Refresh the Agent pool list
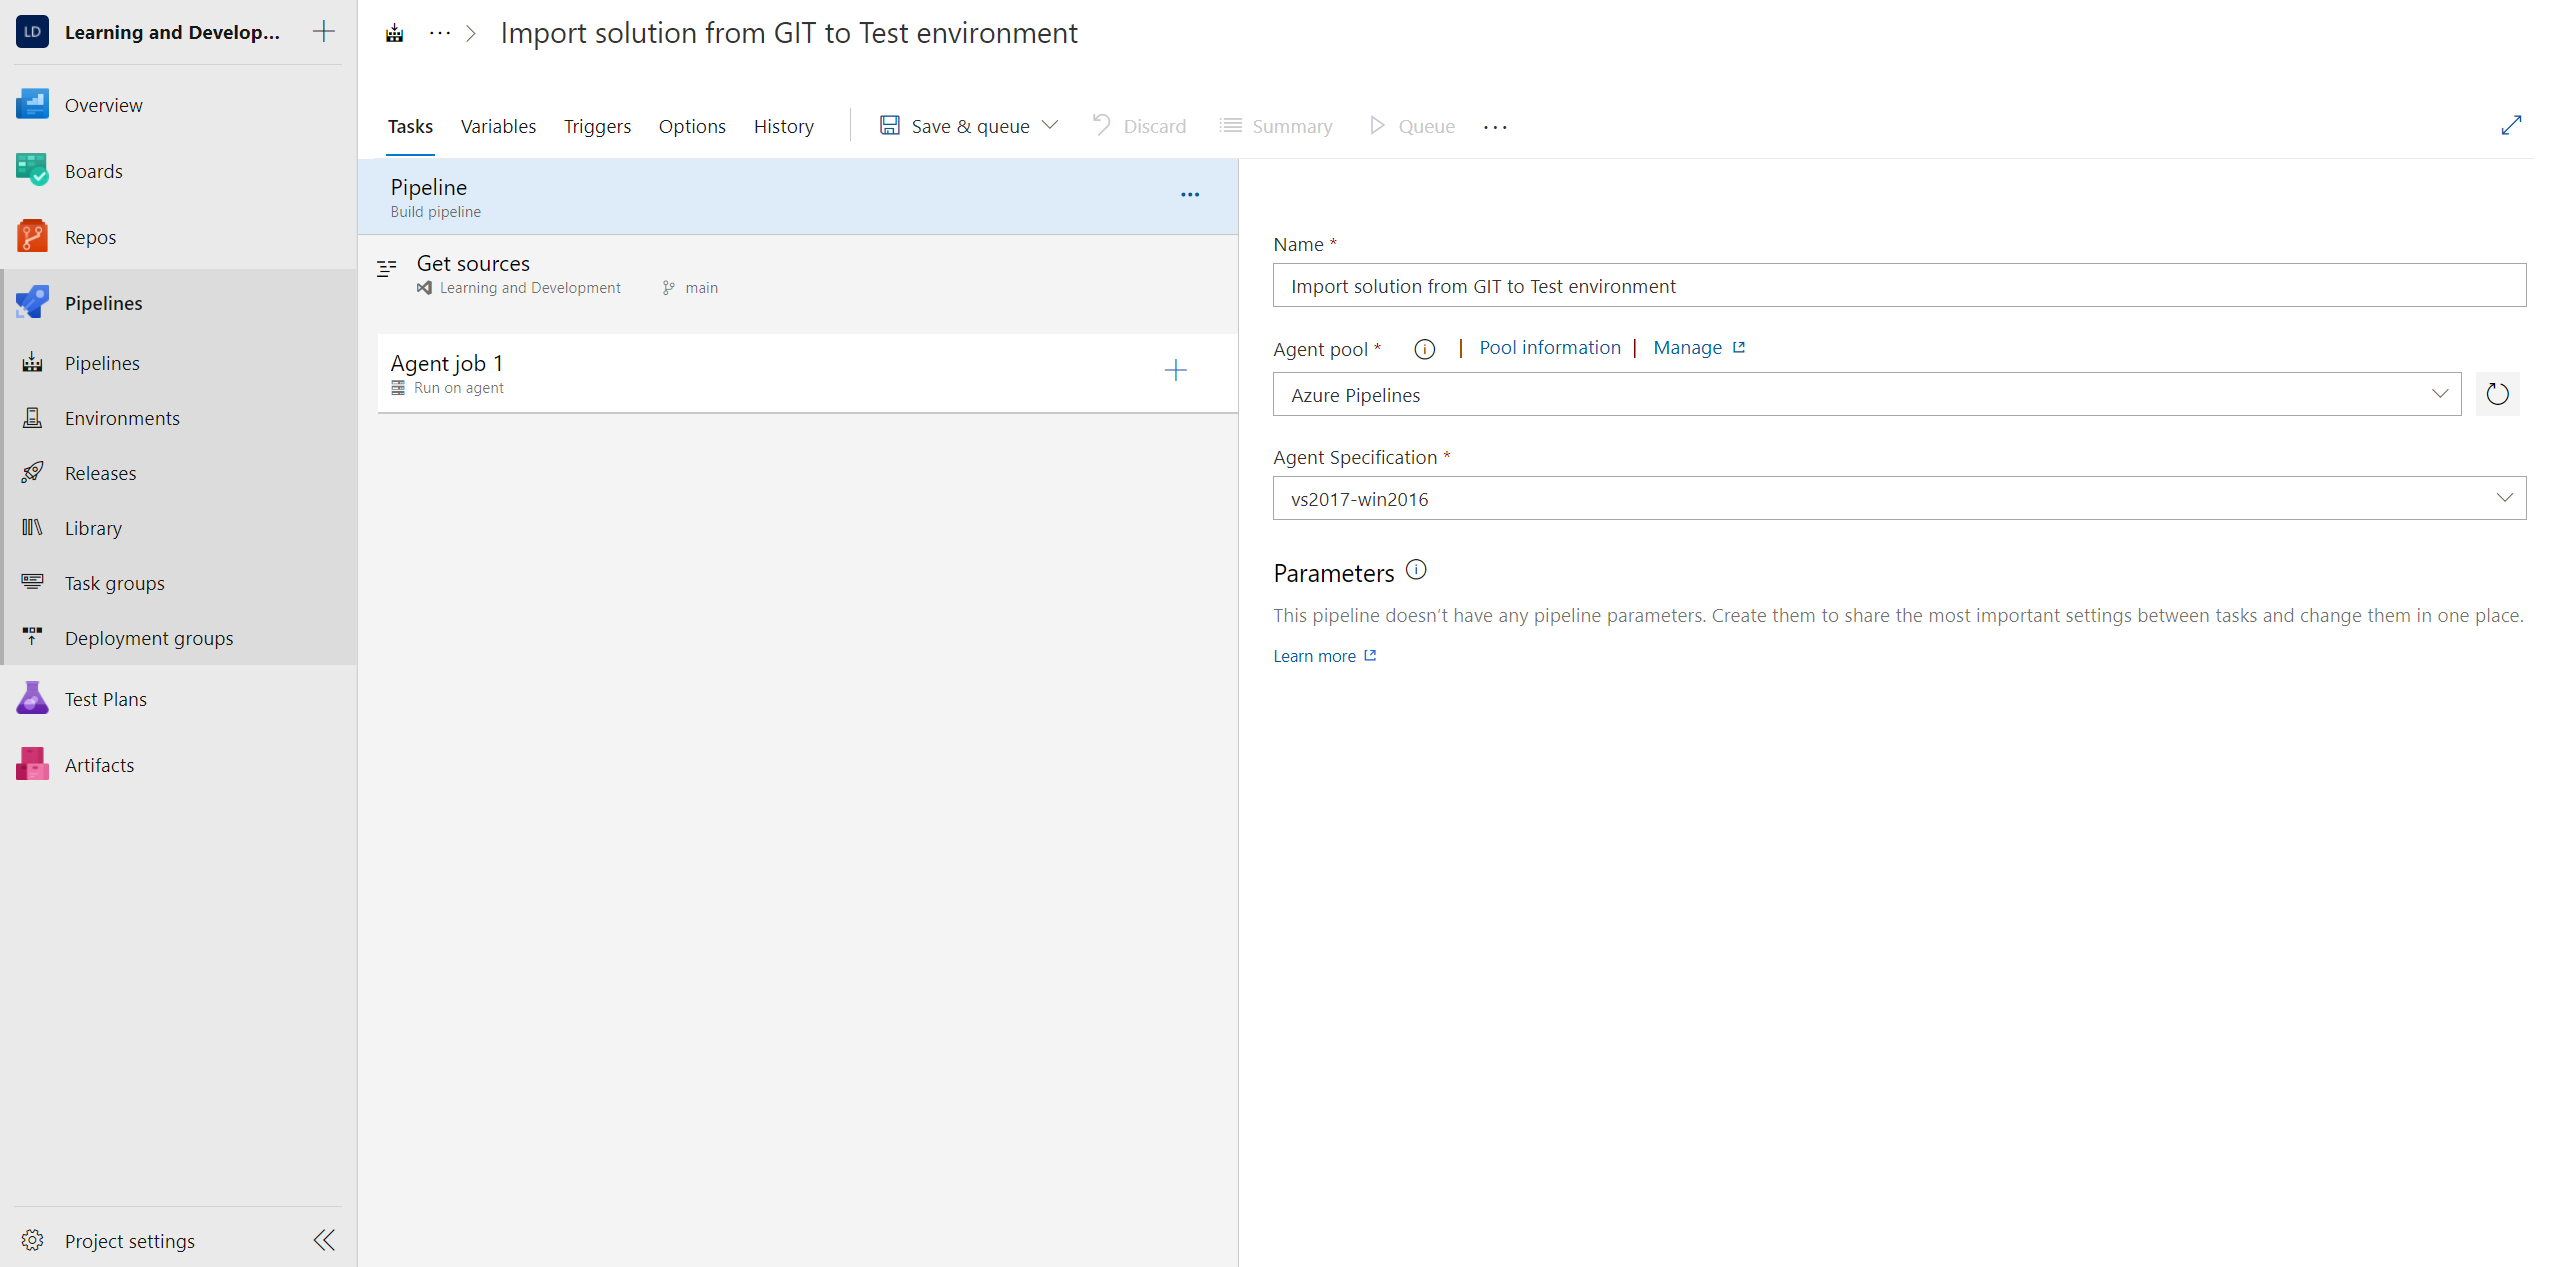Viewport: 2559px width, 1267px height. tap(2496, 395)
